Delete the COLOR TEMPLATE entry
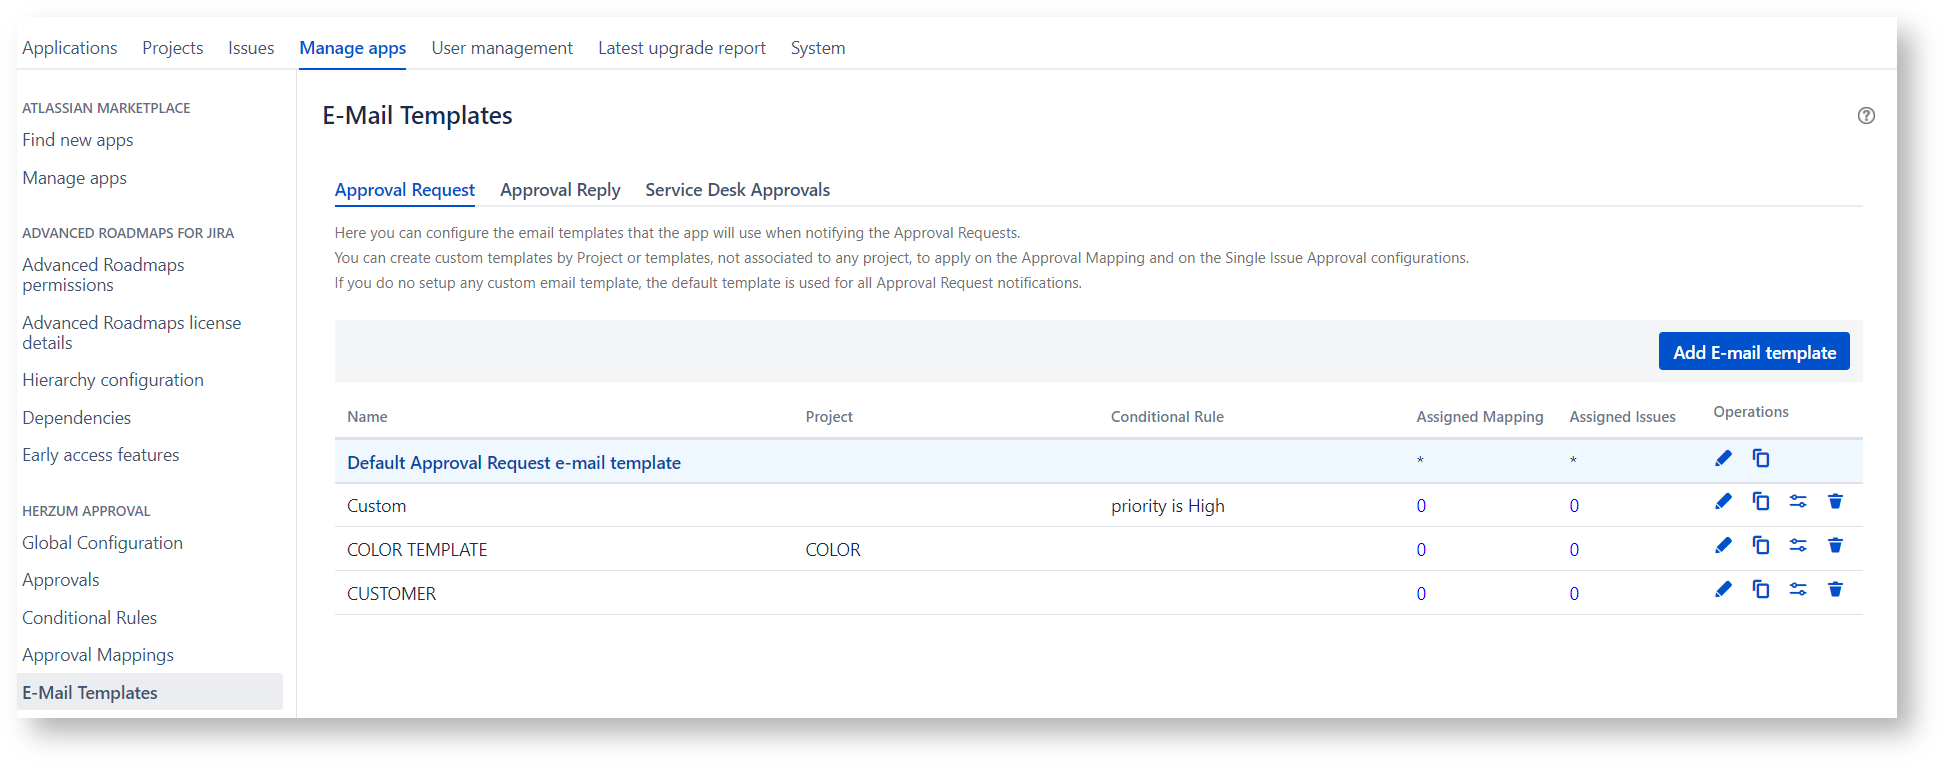This screenshot has height=766, width=1945. point(1835,546)
